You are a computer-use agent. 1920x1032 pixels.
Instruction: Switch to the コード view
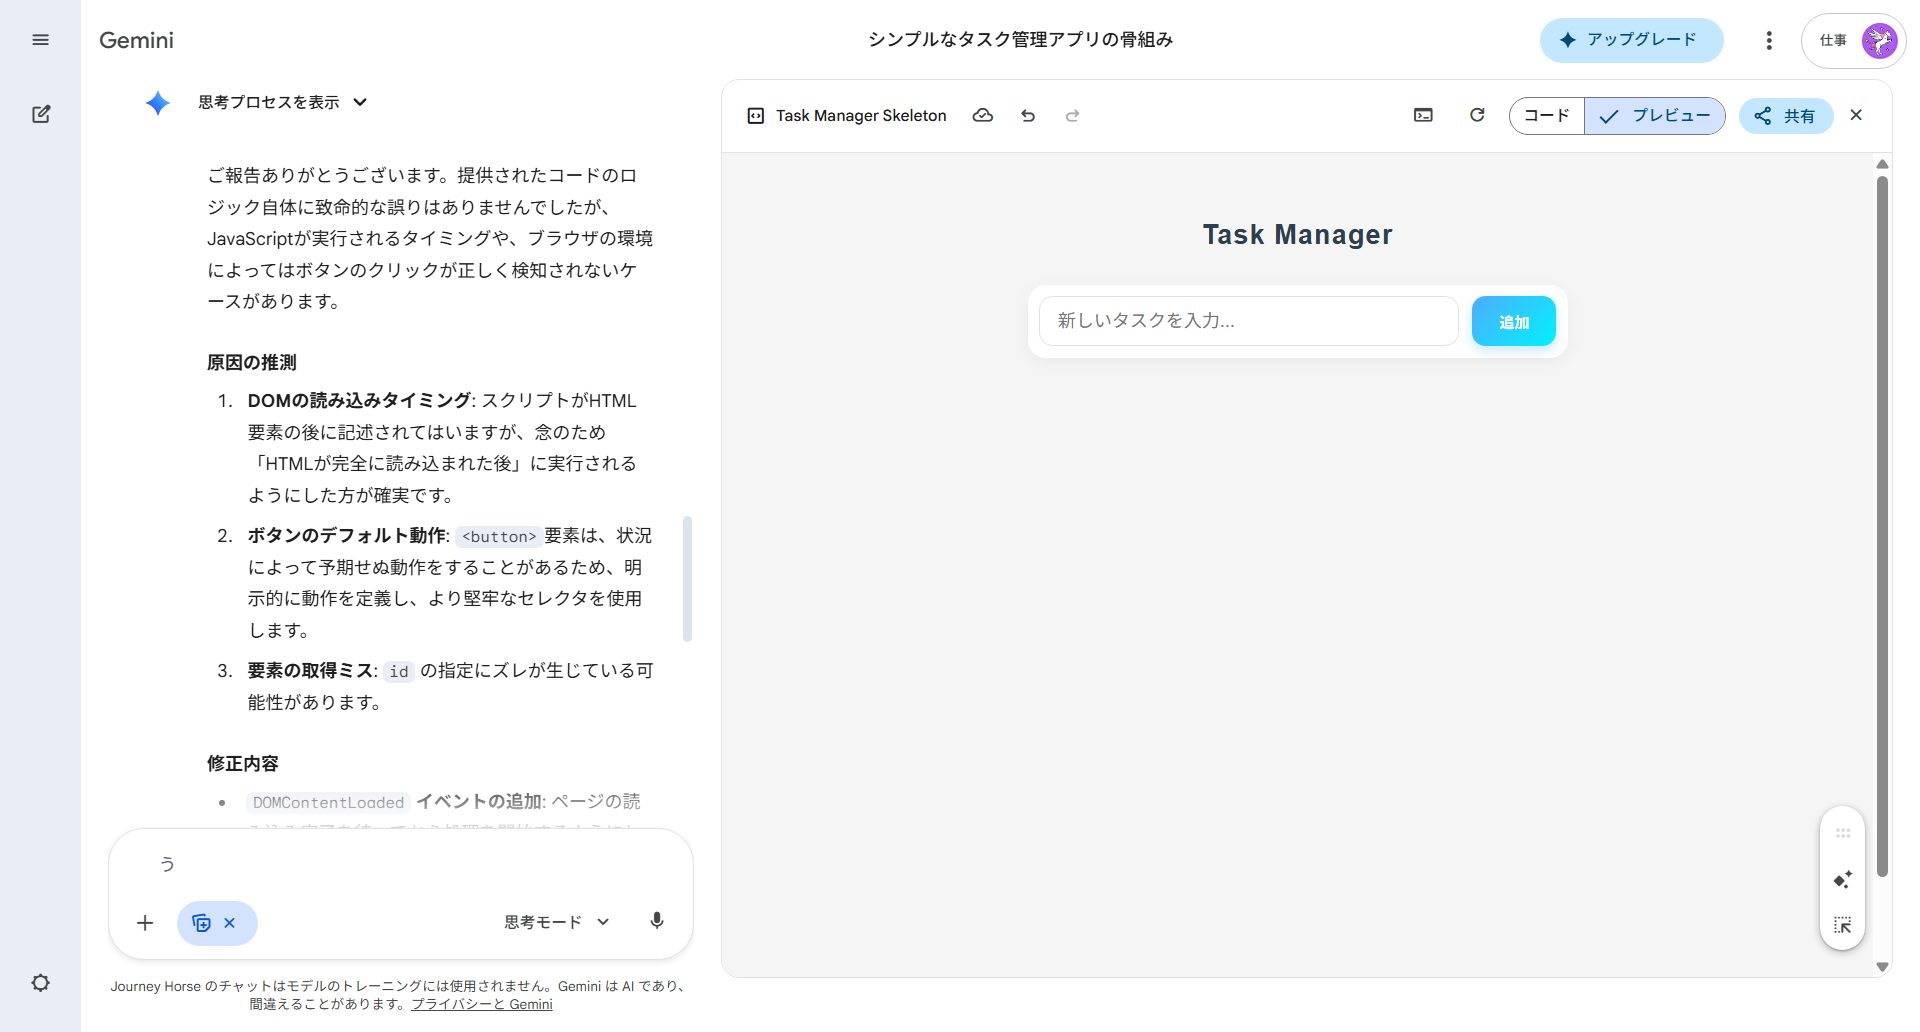click(x=1545, y=115)
